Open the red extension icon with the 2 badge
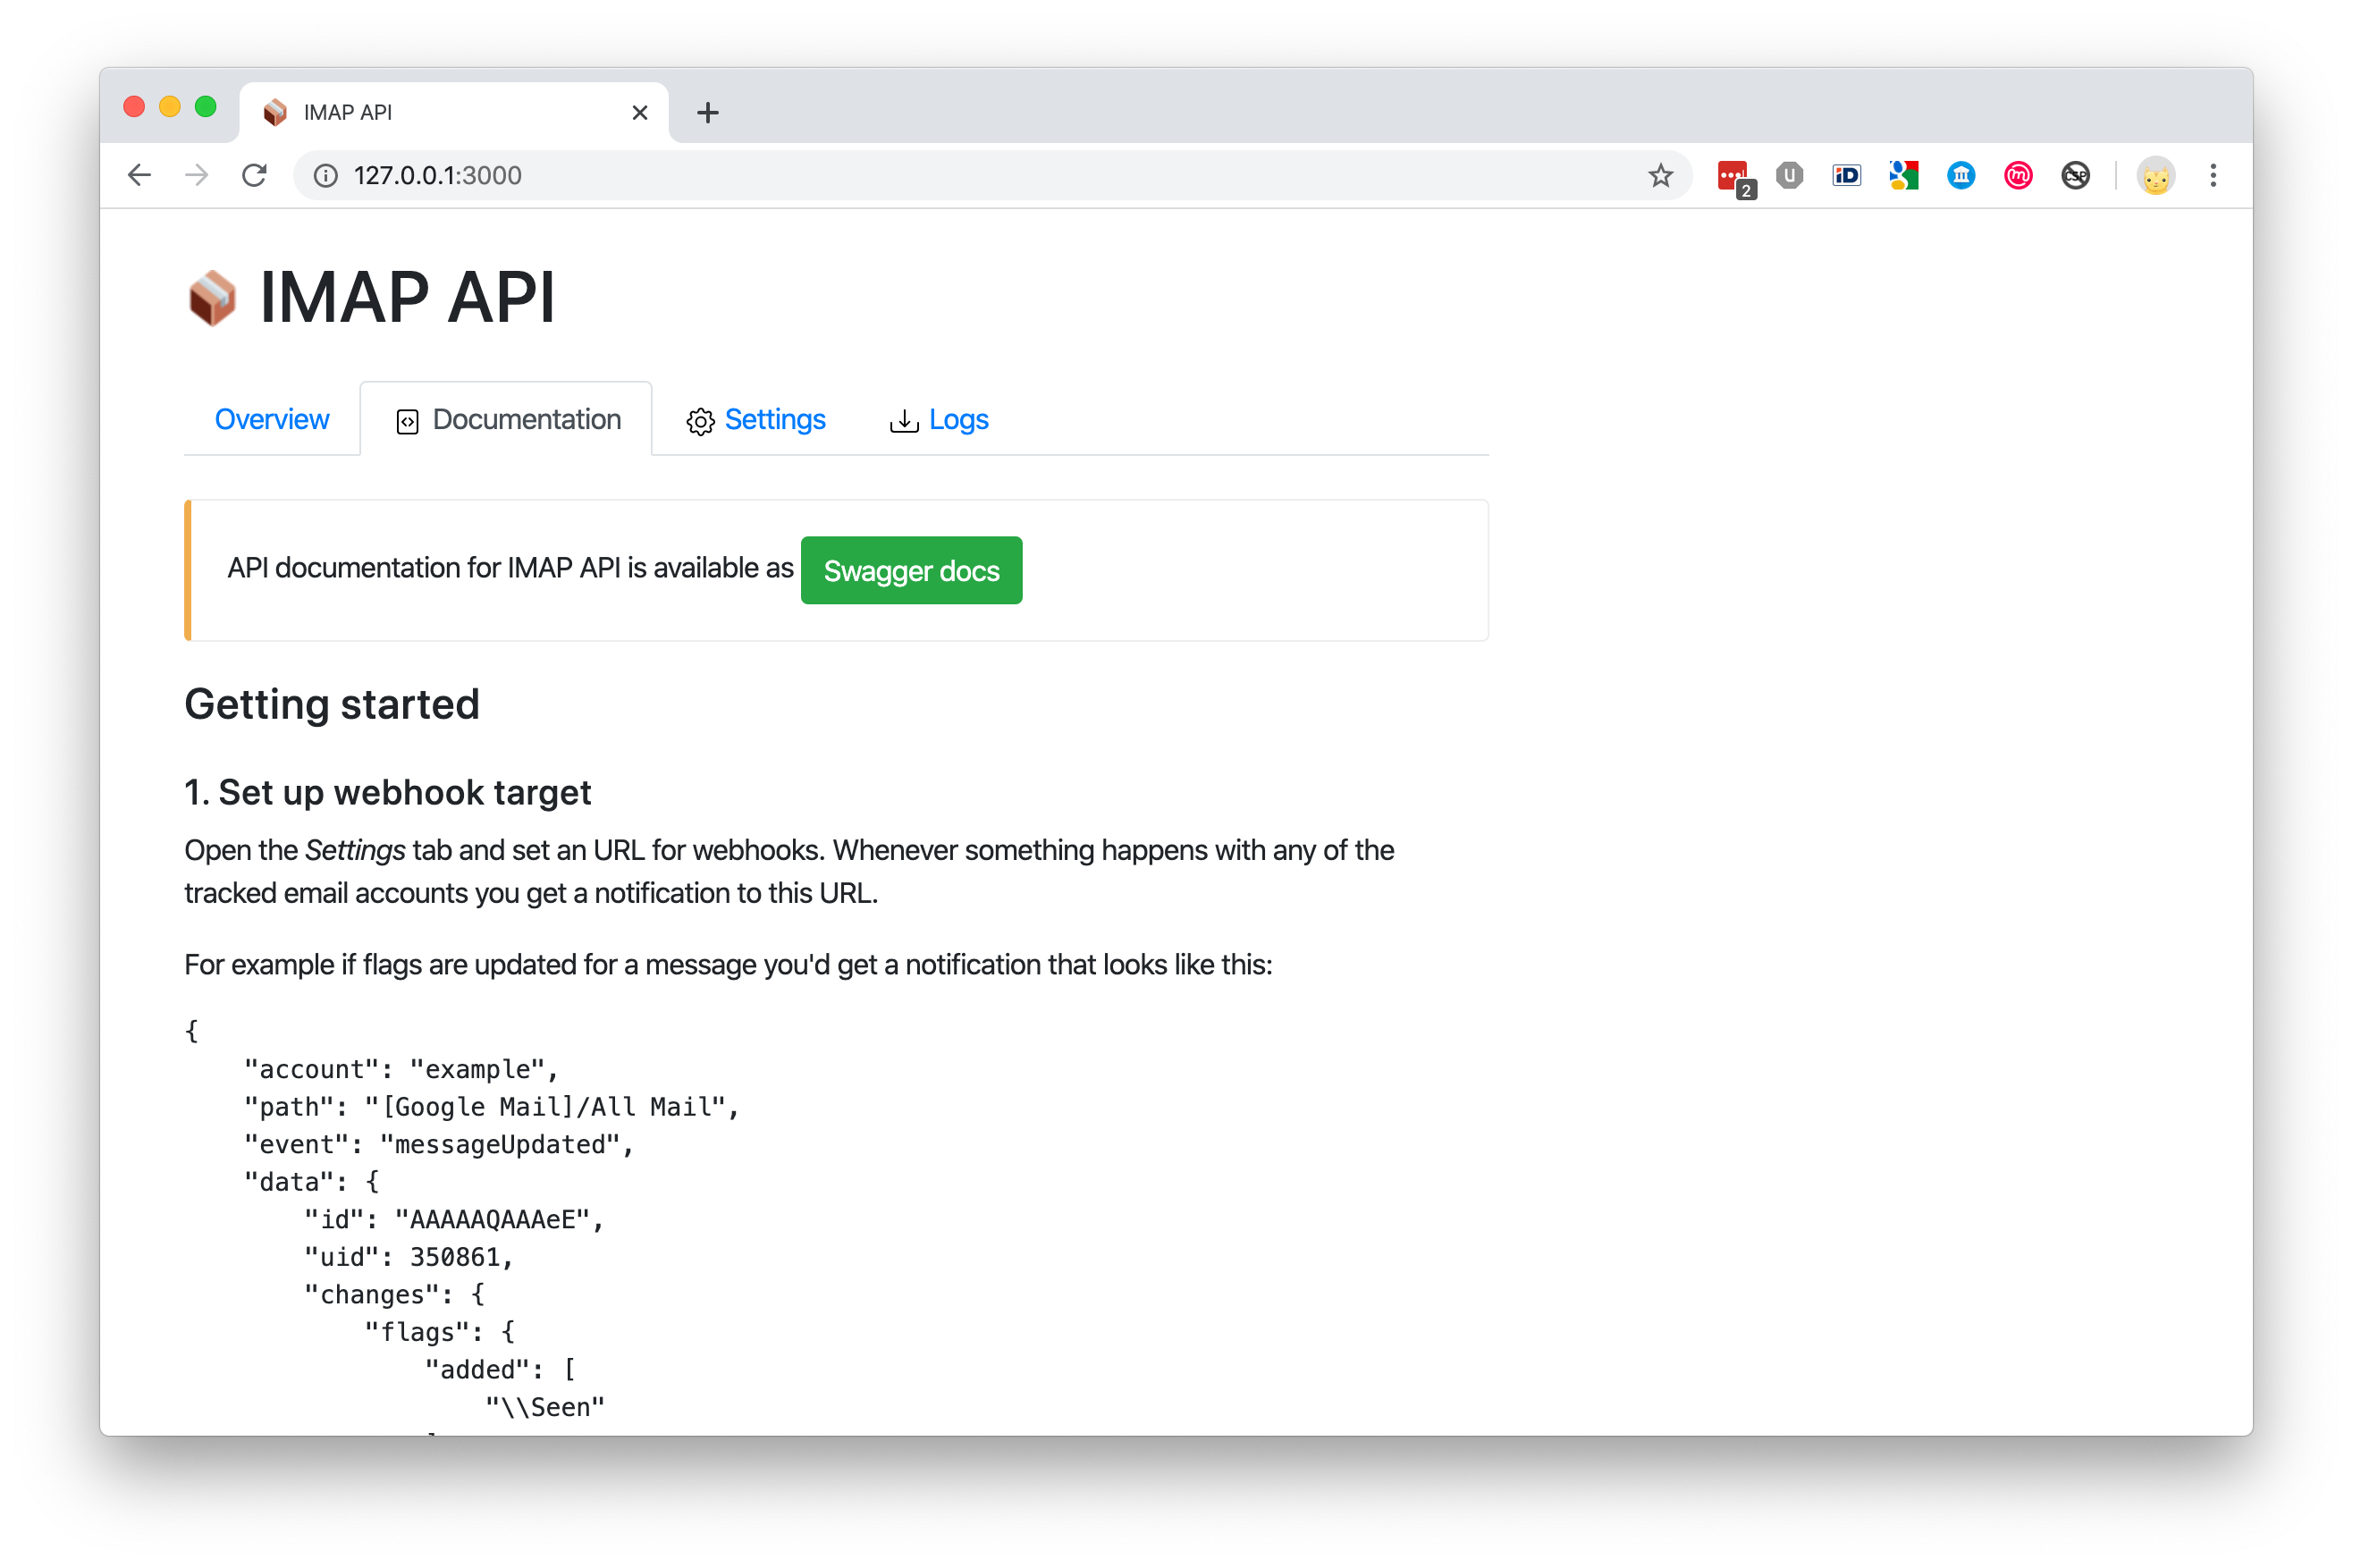 pos(1733,177)
